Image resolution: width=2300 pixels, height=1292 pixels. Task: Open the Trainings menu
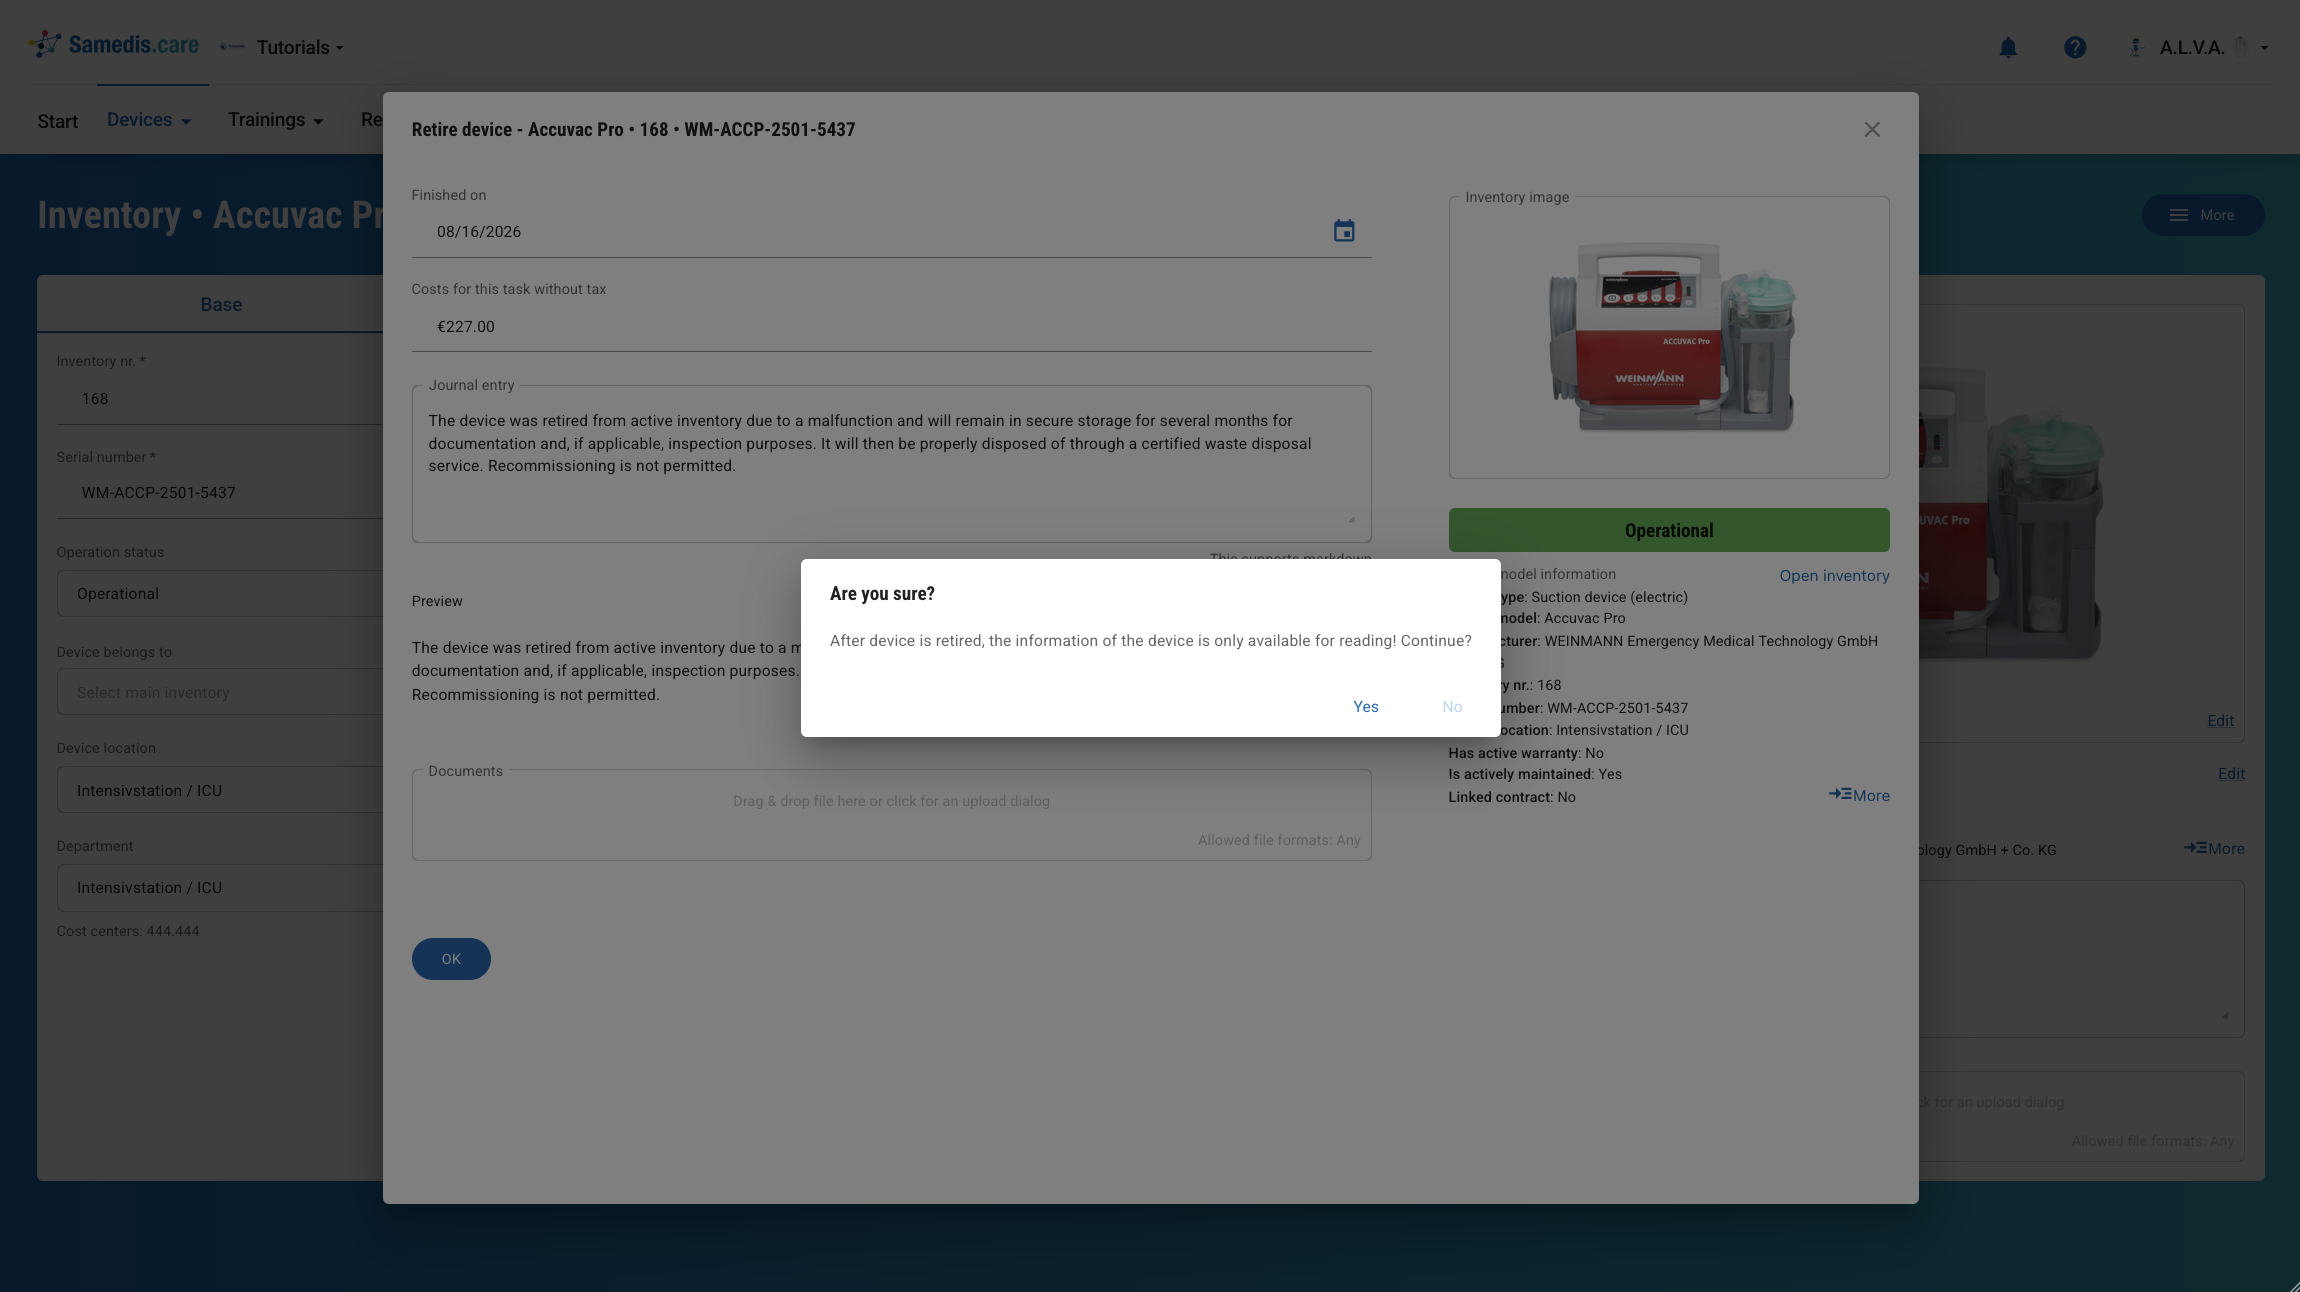pos(276,120)
